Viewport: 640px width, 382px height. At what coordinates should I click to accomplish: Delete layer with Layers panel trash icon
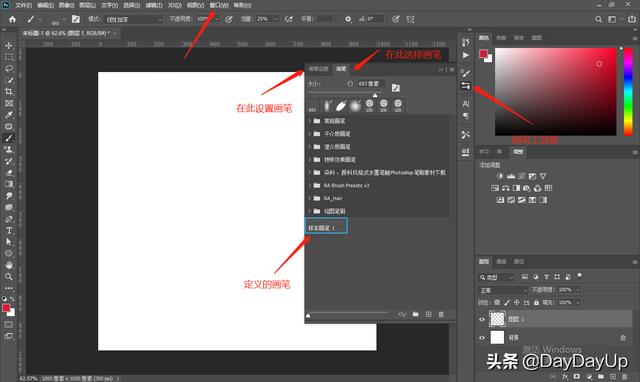[624, 376]
